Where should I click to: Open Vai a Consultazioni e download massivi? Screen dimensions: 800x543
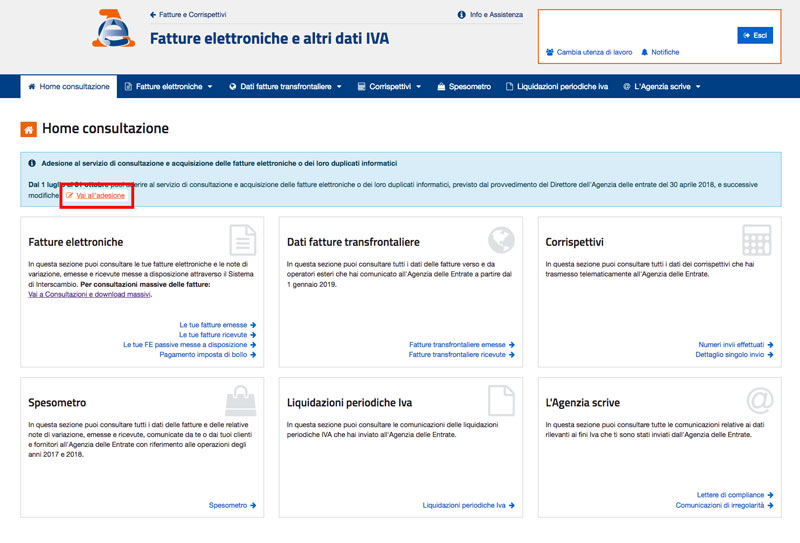point(89,294)
